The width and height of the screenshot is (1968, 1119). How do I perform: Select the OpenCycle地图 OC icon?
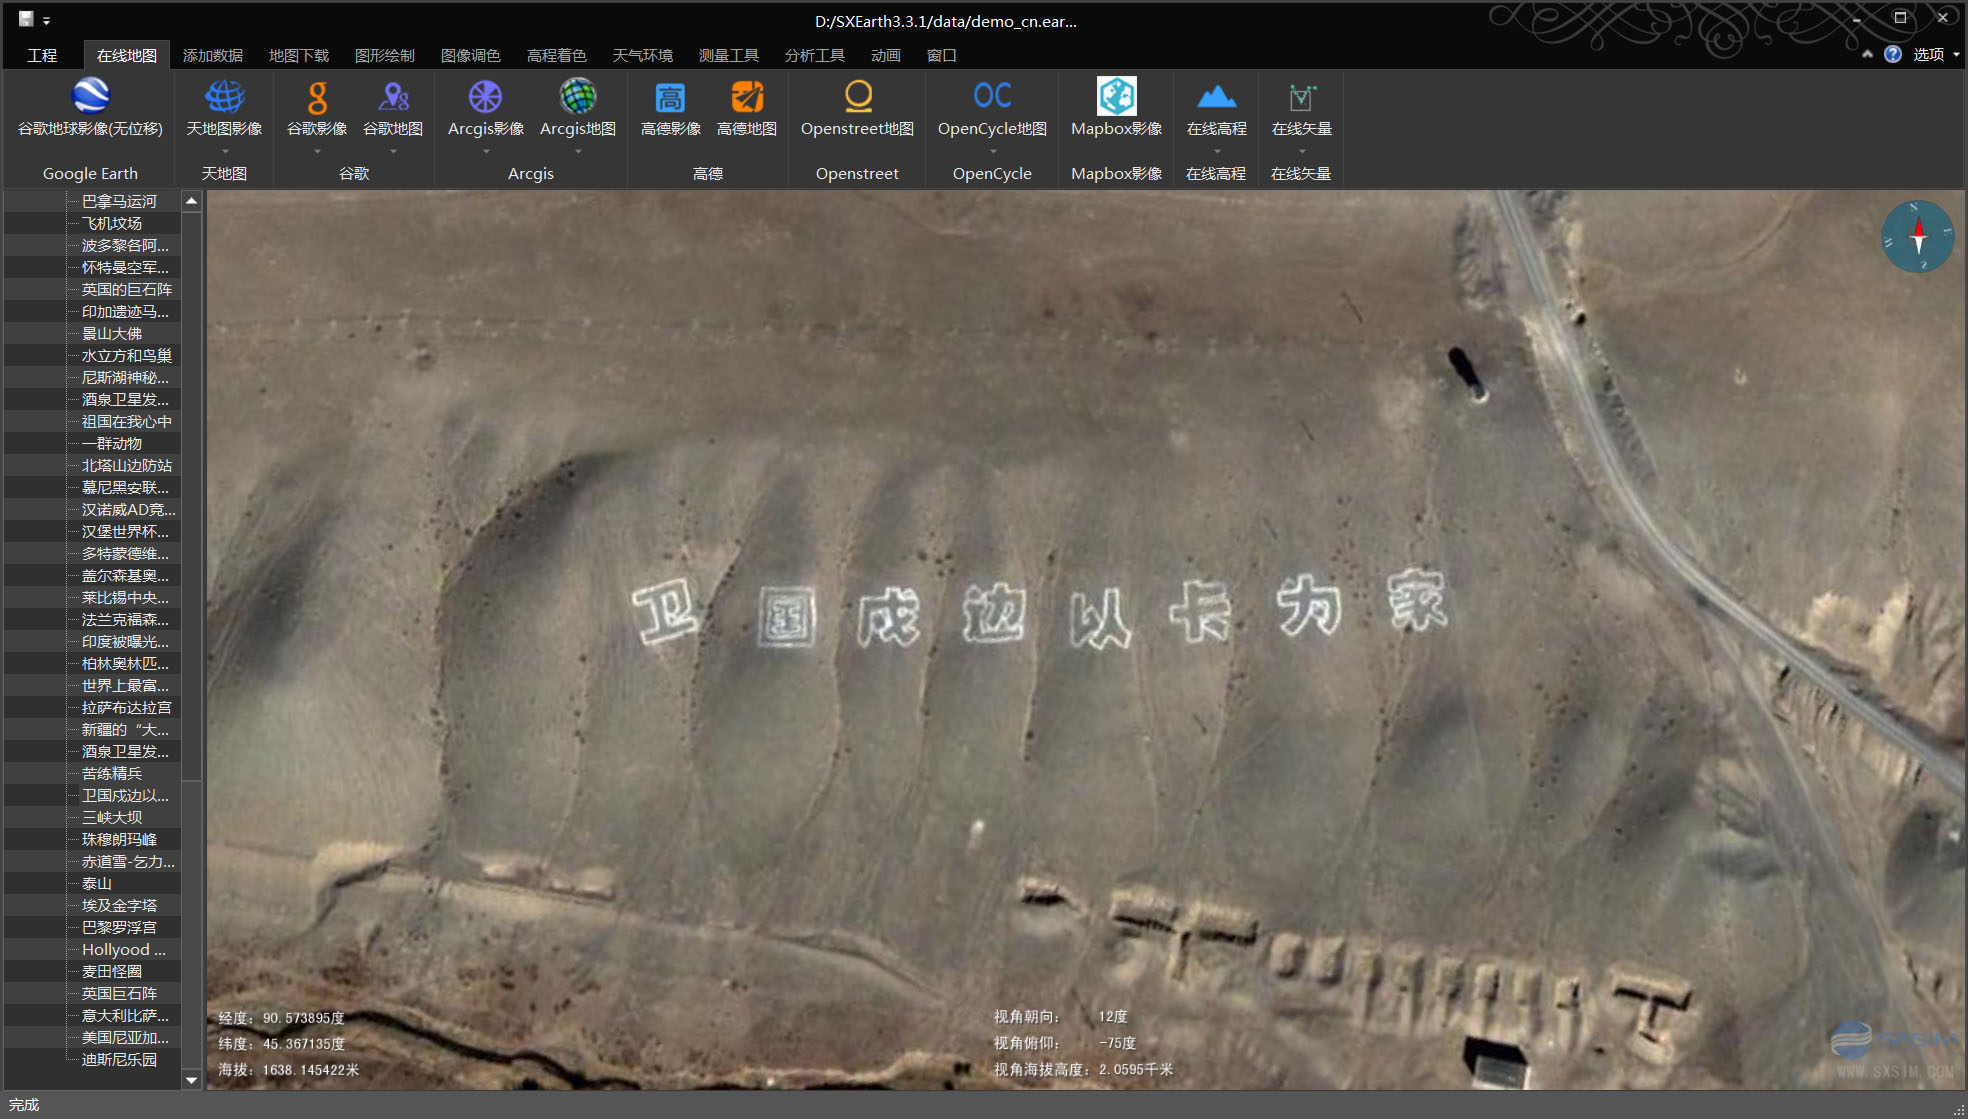992,95
